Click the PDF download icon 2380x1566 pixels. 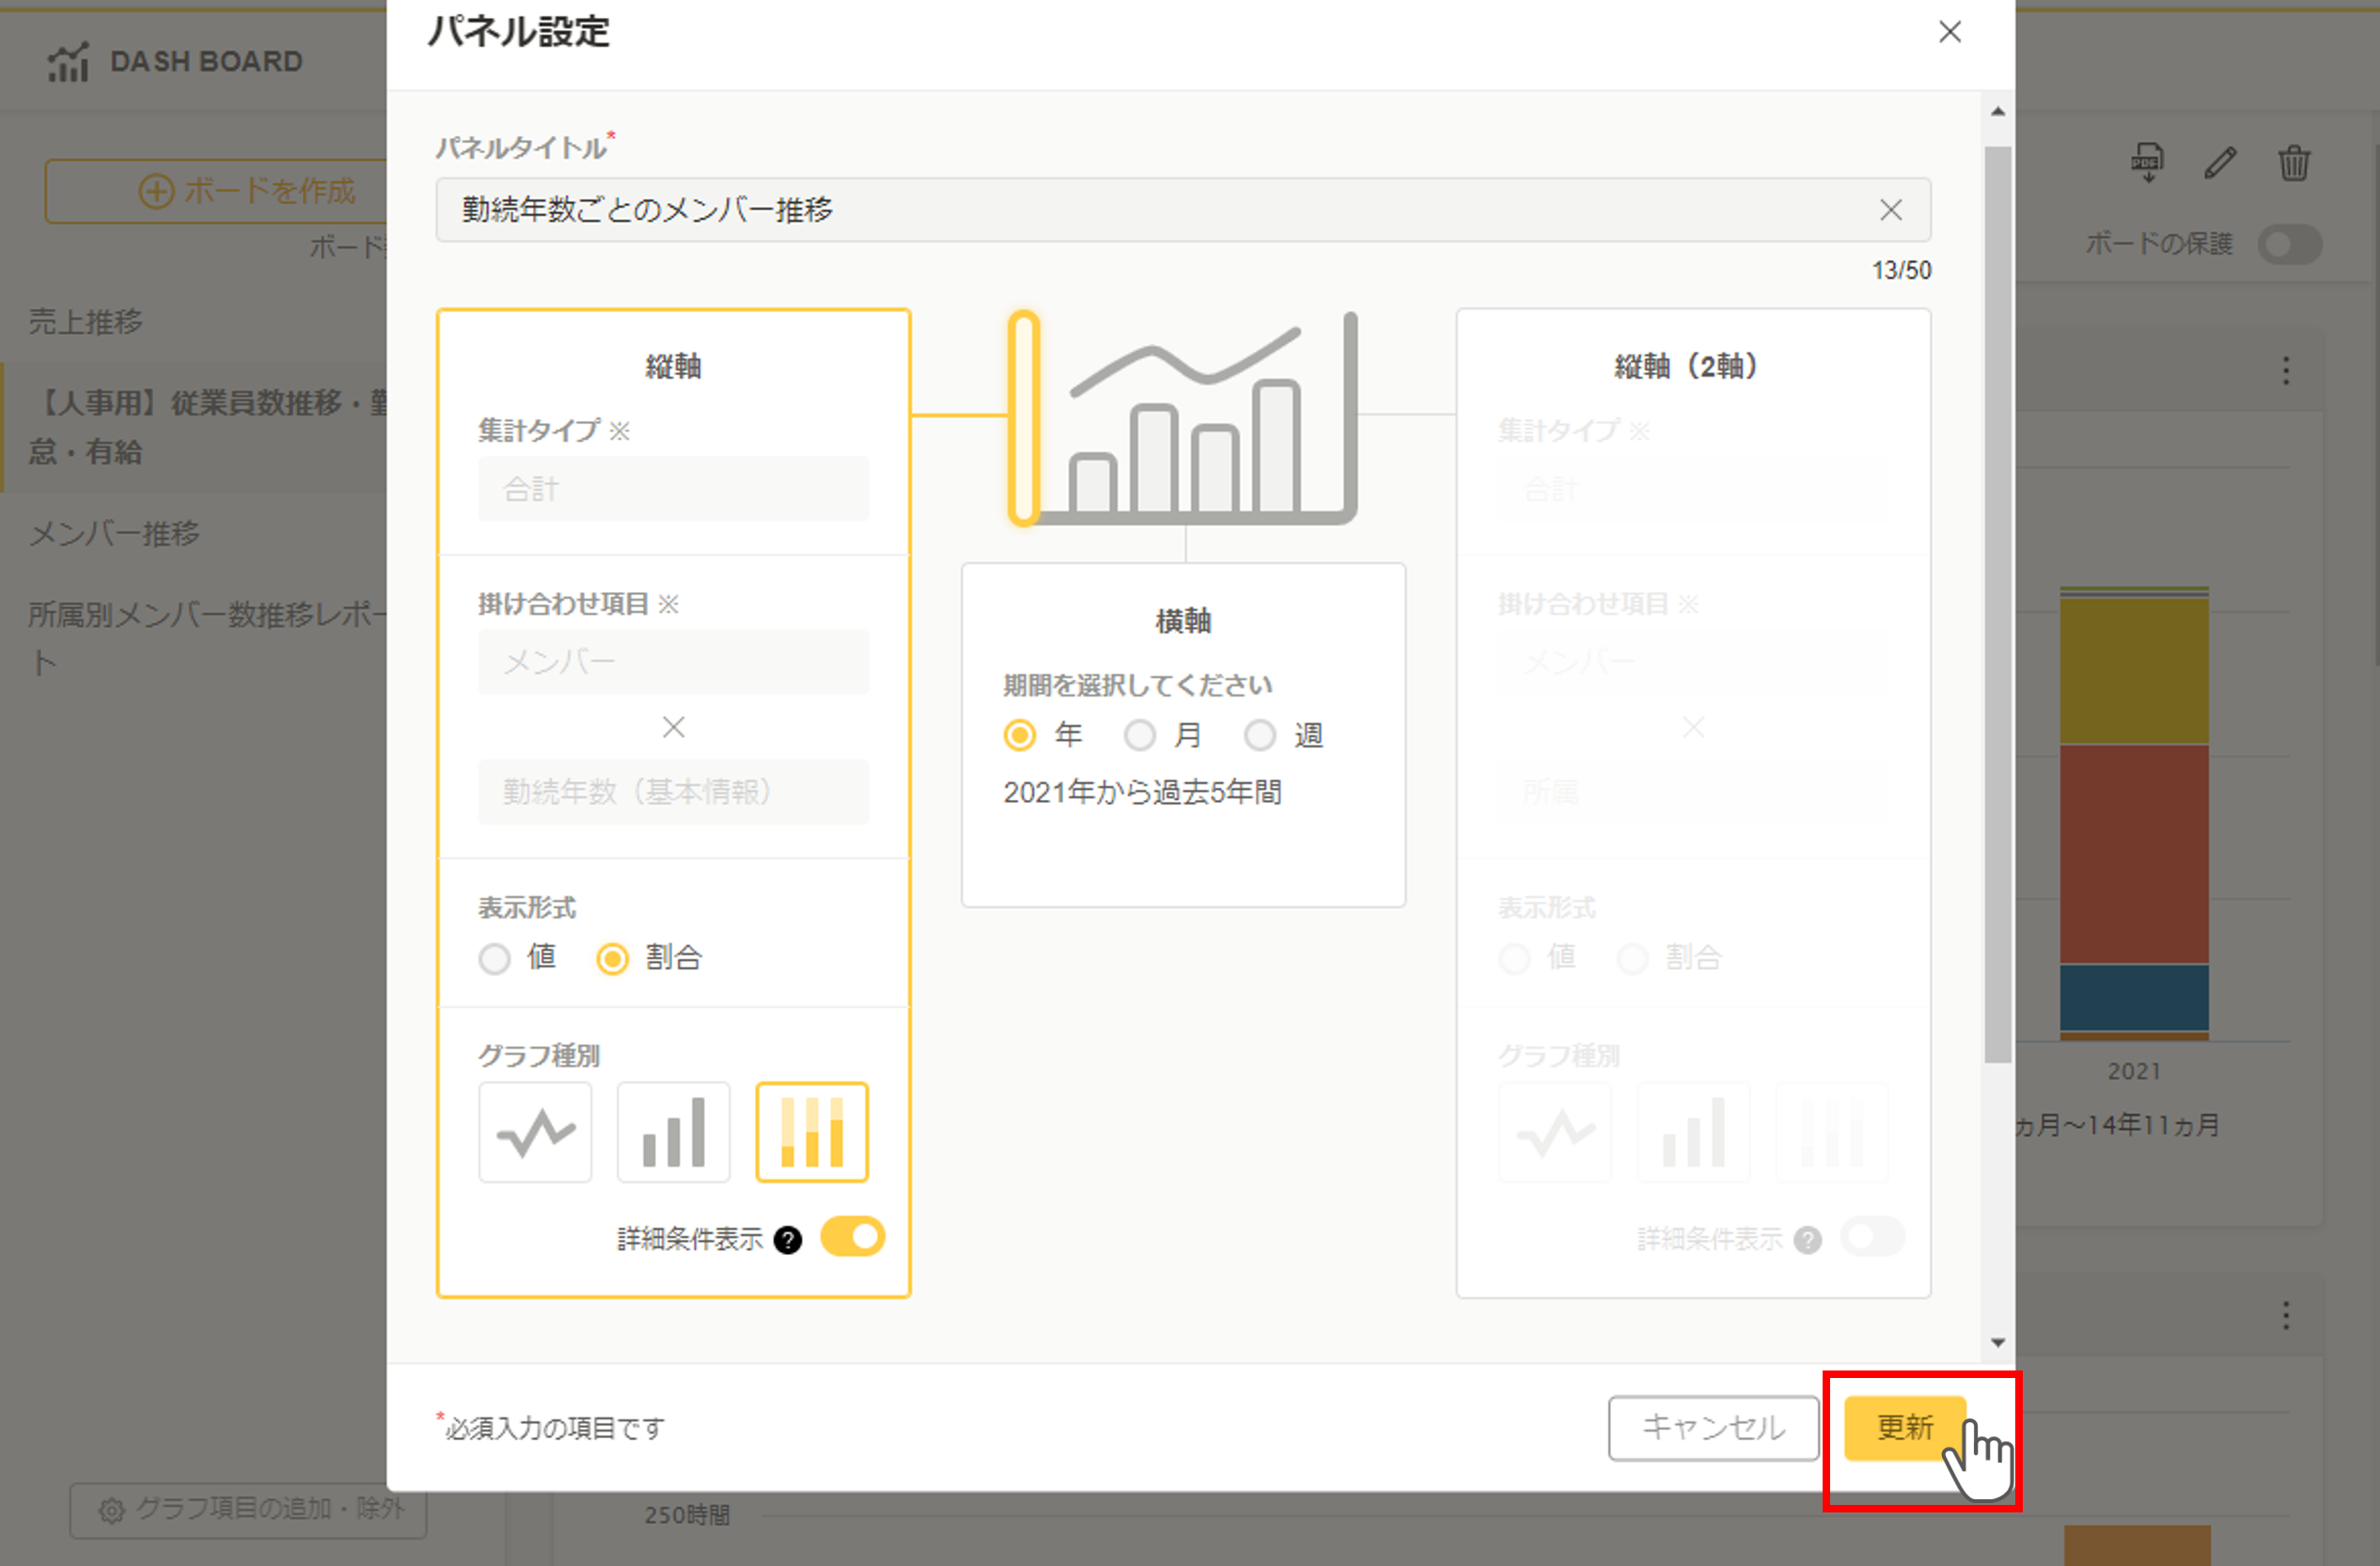tap(2147, 162)
